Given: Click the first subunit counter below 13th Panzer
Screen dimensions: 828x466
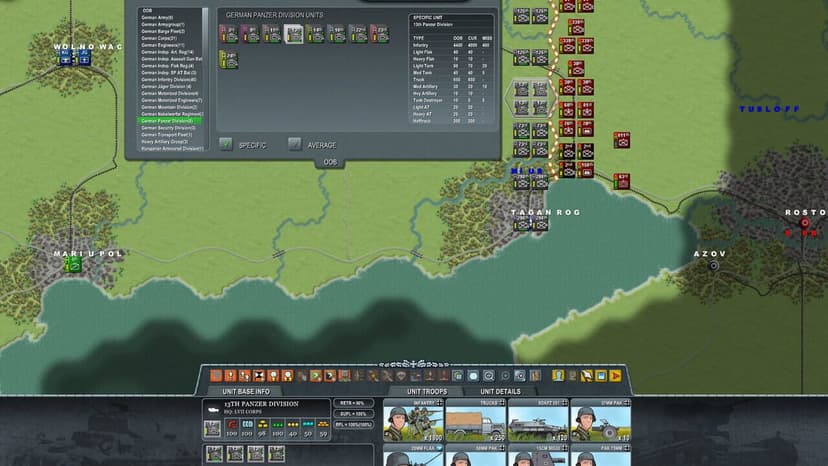Looking at the screenshot, I should (x=214, y=453).
